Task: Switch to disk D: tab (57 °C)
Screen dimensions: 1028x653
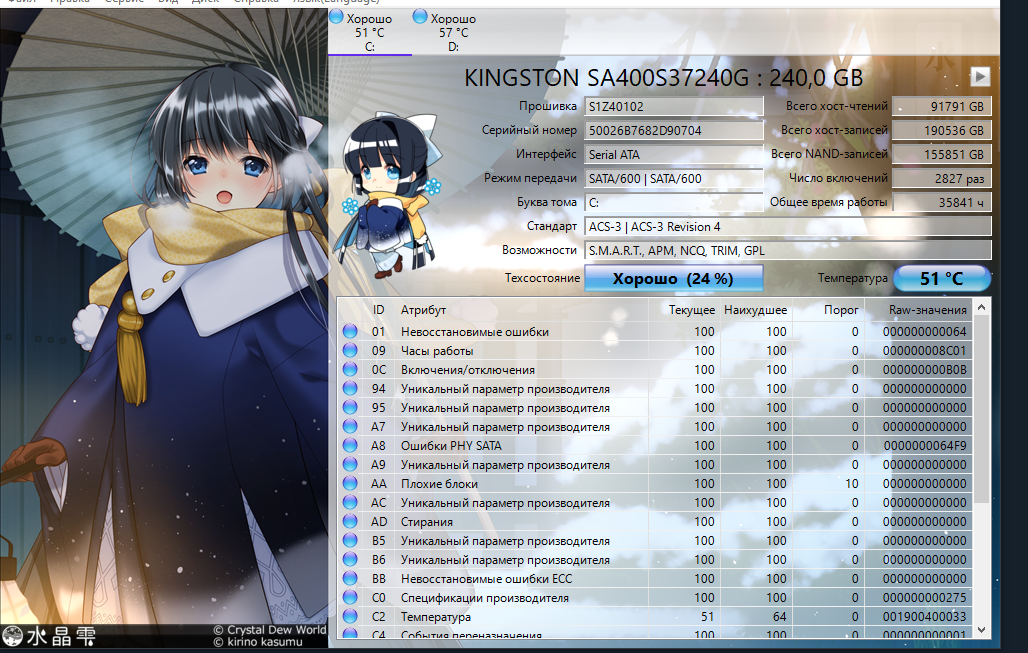Action: pyautogui.click(x=453, y=31)
